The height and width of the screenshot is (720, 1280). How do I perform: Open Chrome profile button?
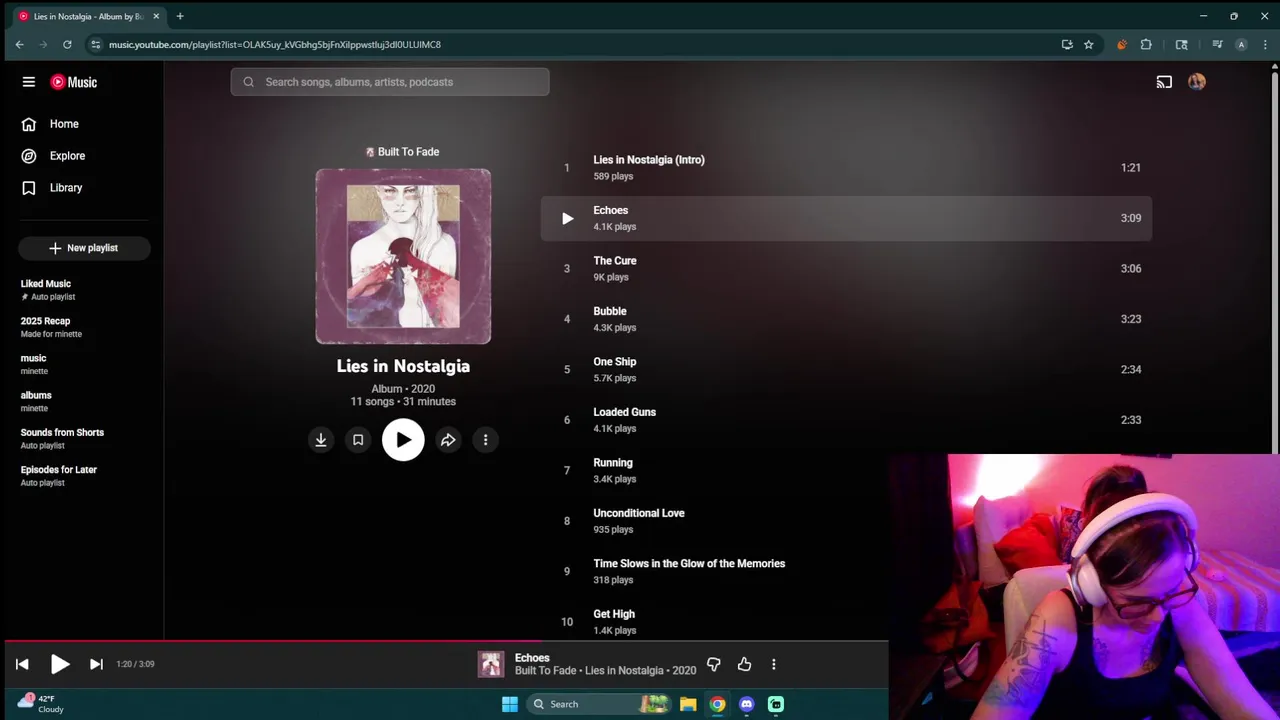1241,44
